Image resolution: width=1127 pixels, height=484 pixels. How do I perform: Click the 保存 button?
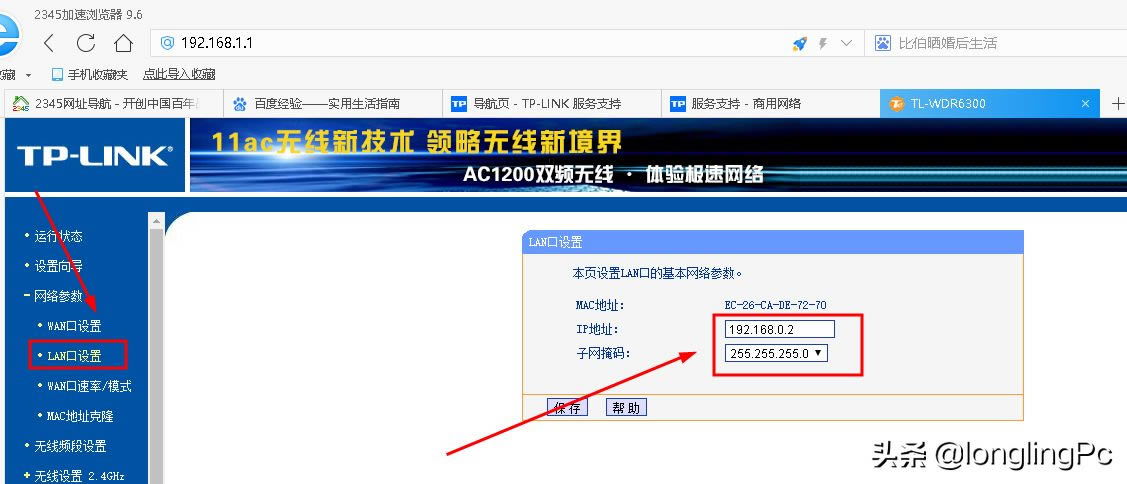pyautogui.click(x=567, y=407)
